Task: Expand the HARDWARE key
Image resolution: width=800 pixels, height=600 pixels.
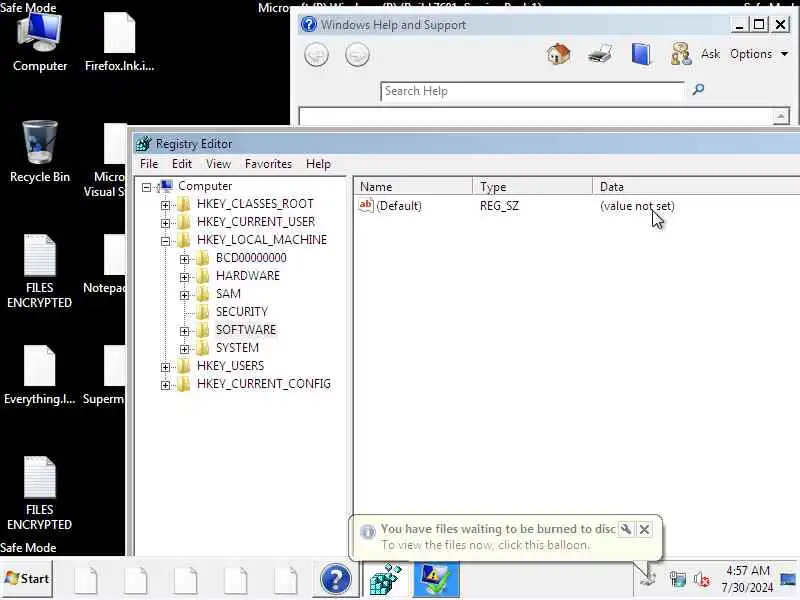Action: pyautogui.click(x=184, y=277)
